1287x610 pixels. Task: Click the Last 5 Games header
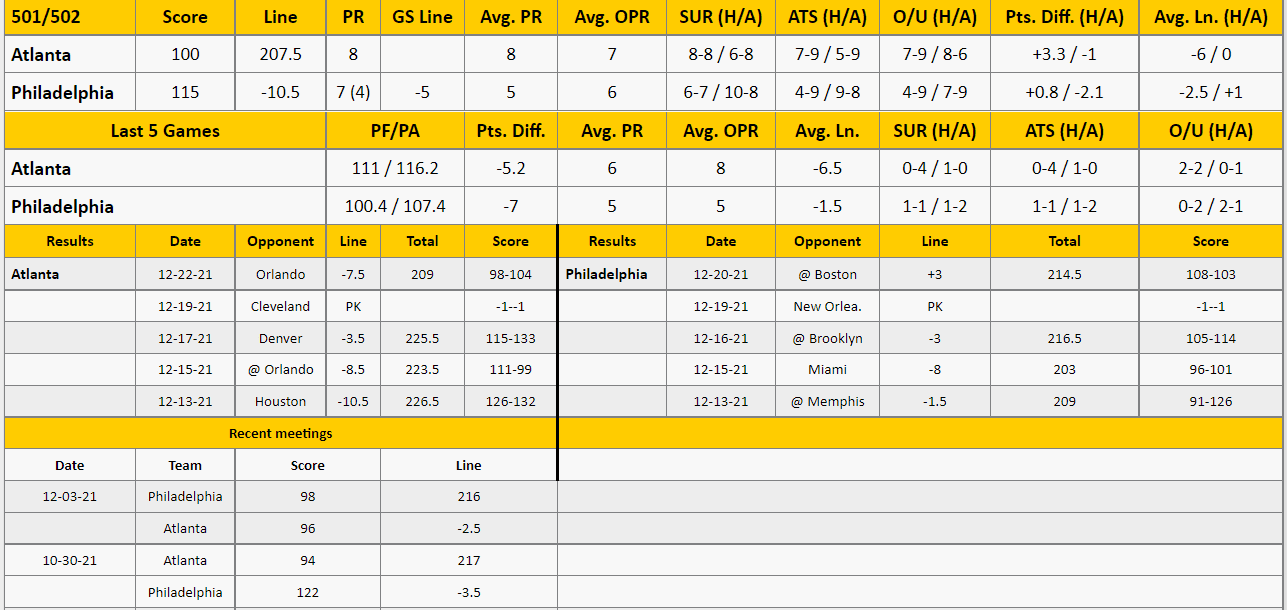click(165, 131)
